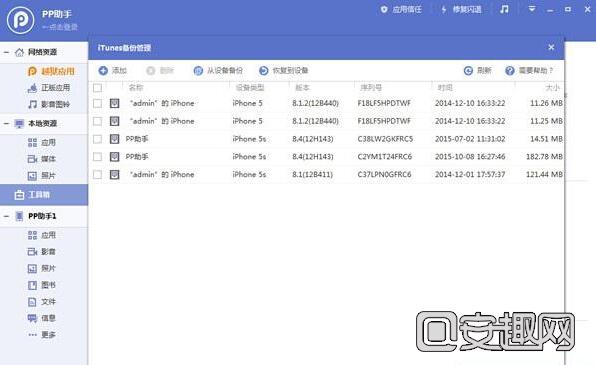This screenshot has height=365, width=596.
Task: Click 恢复到设备 in backup toolbar
Action: 284,70
